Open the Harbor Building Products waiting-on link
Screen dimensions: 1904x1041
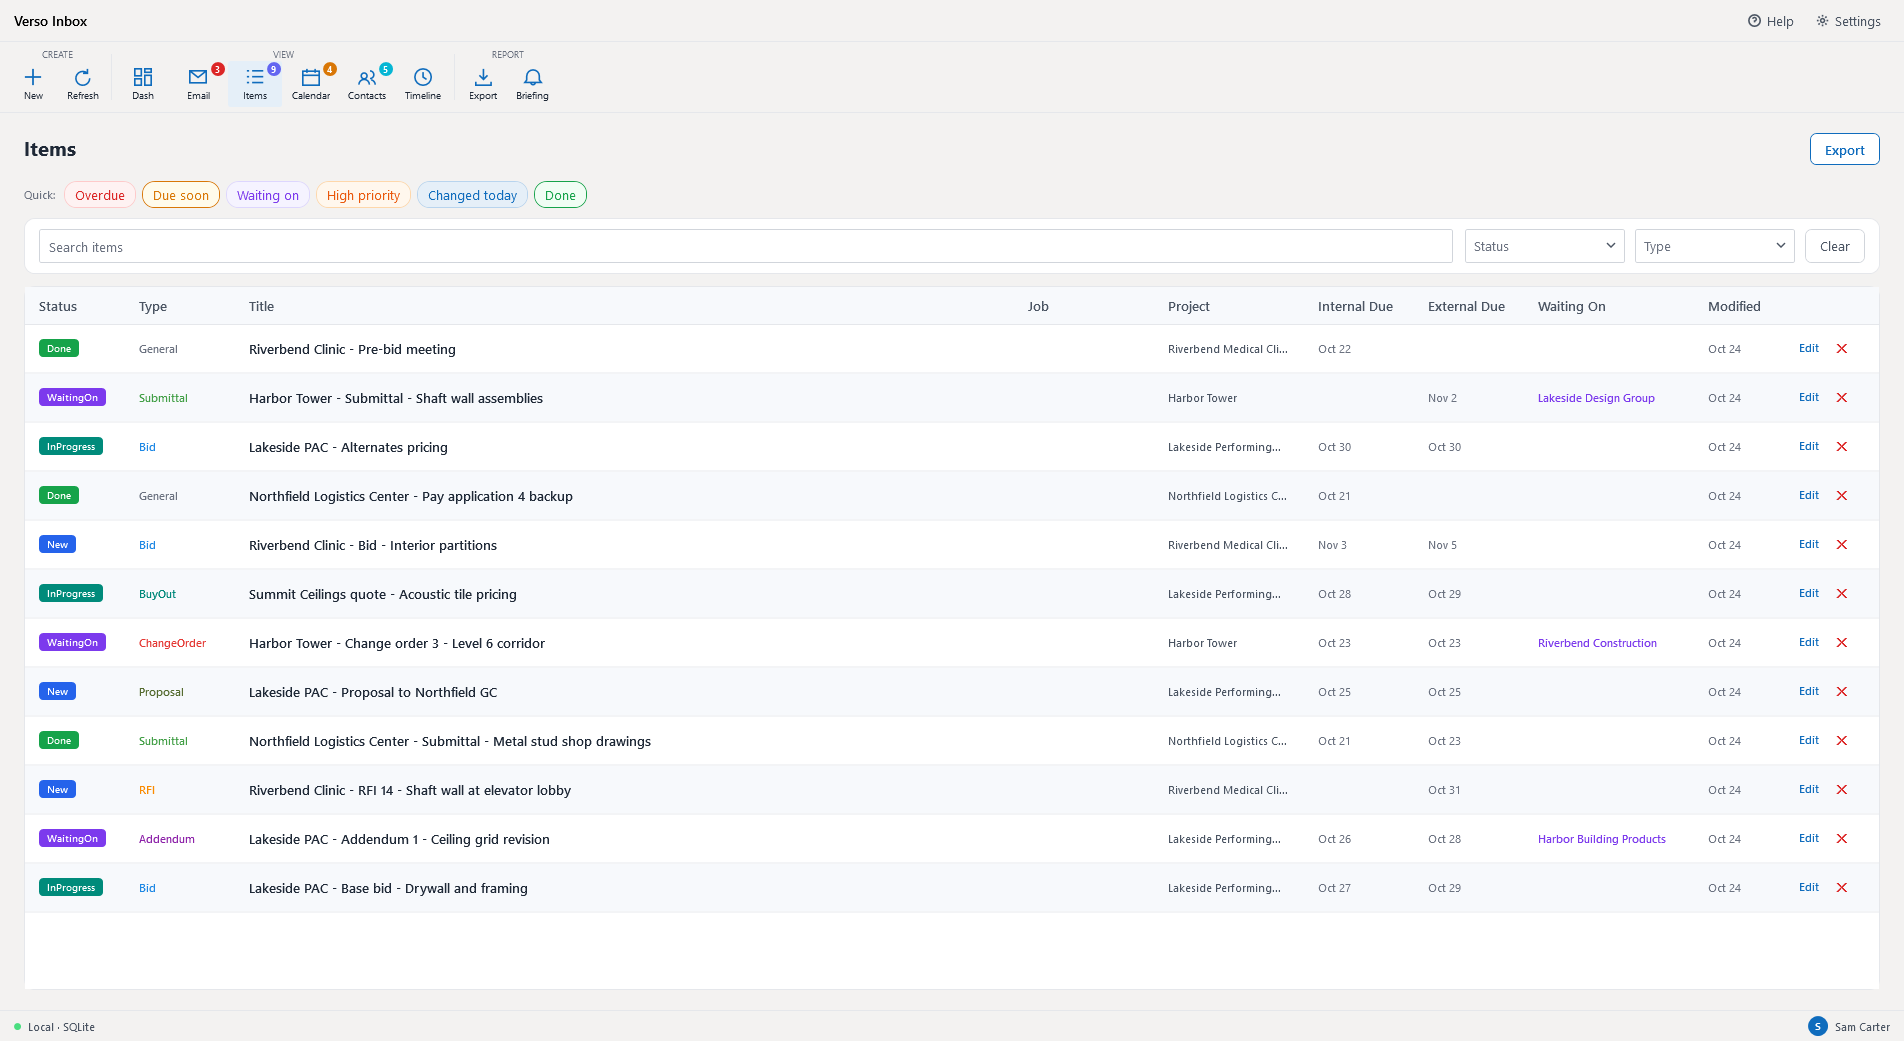[1602, 839]
